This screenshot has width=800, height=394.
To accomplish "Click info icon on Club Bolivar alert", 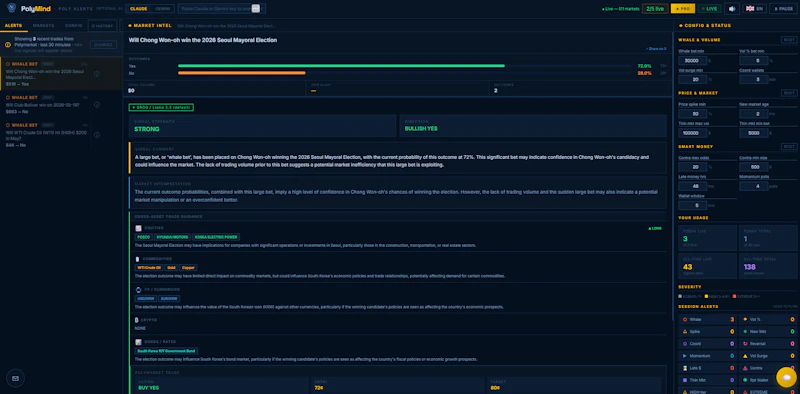I will pos(97,105).
